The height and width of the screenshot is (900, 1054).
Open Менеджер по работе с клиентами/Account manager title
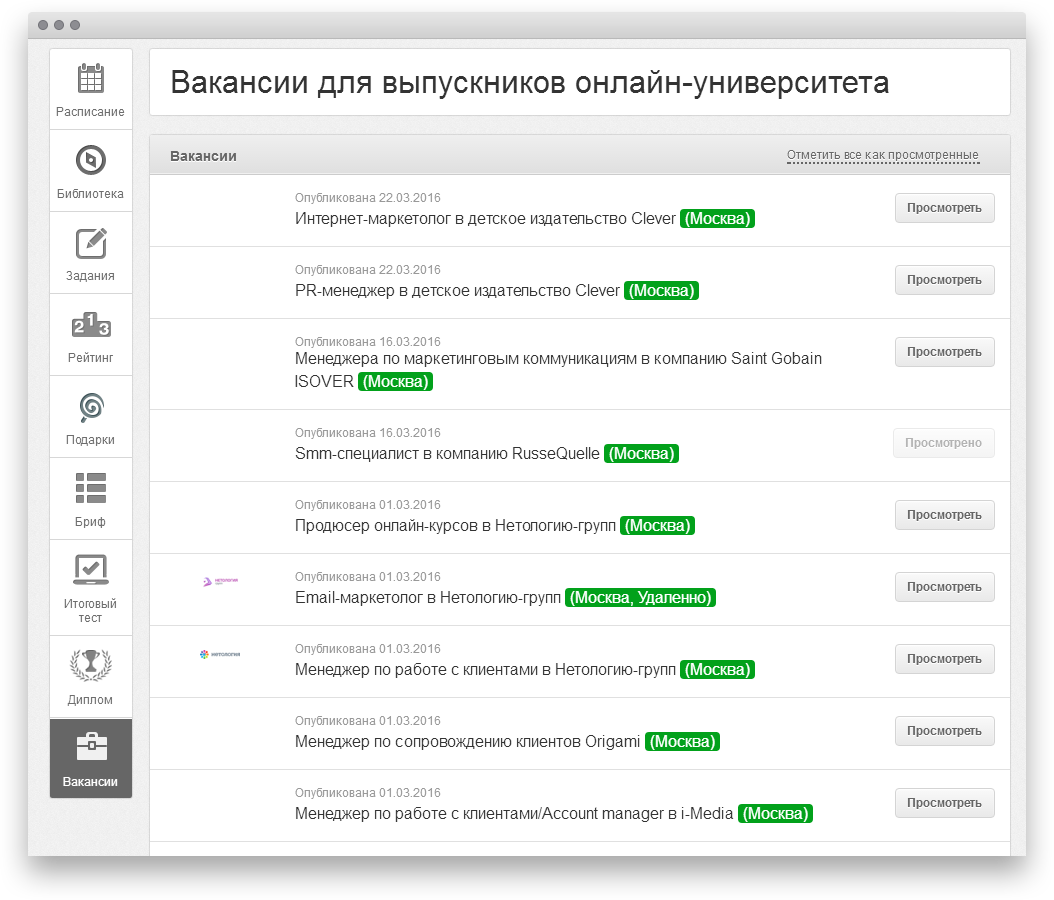[514, 813]
